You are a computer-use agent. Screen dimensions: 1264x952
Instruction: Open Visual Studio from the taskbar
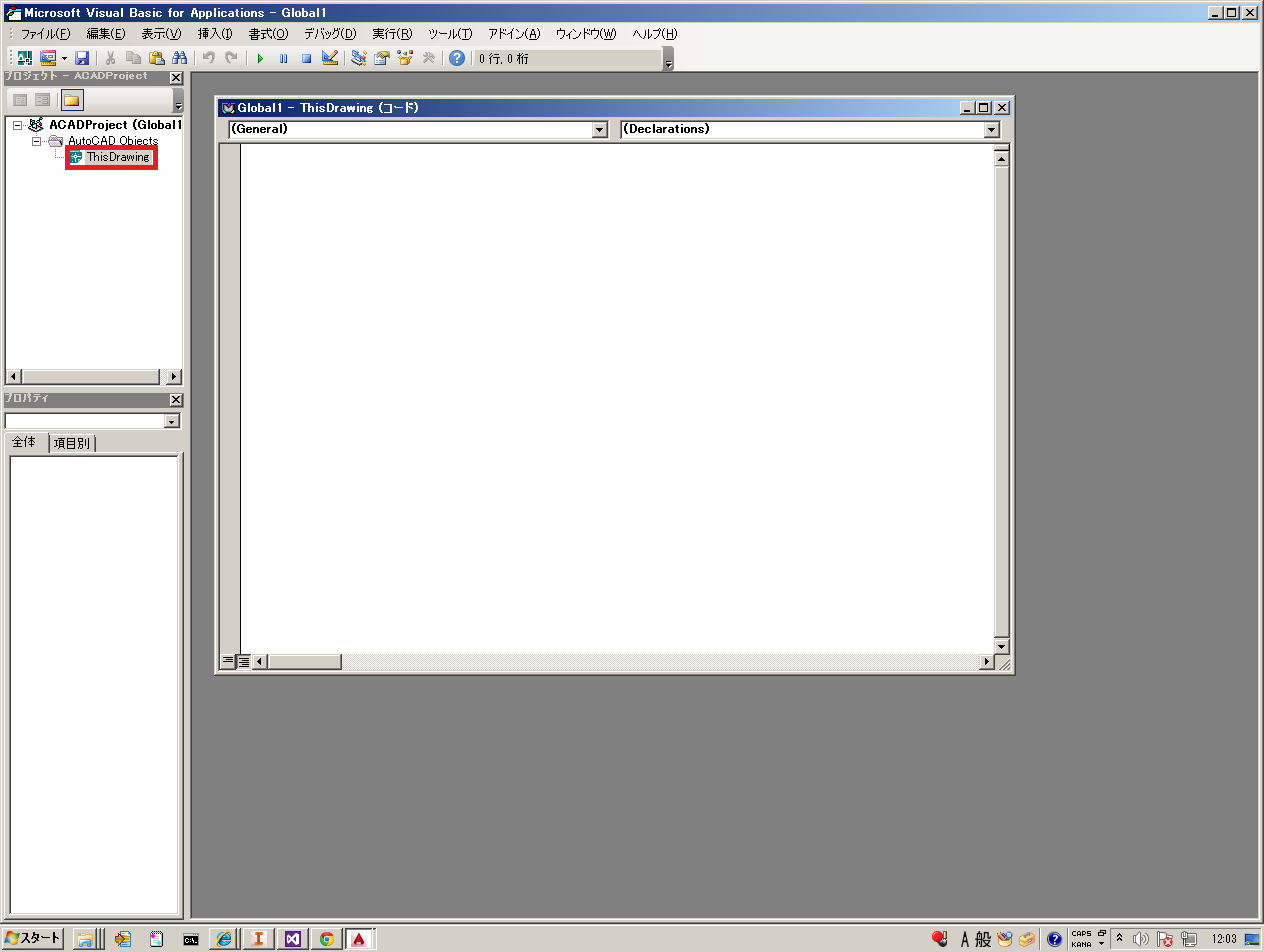292,939
